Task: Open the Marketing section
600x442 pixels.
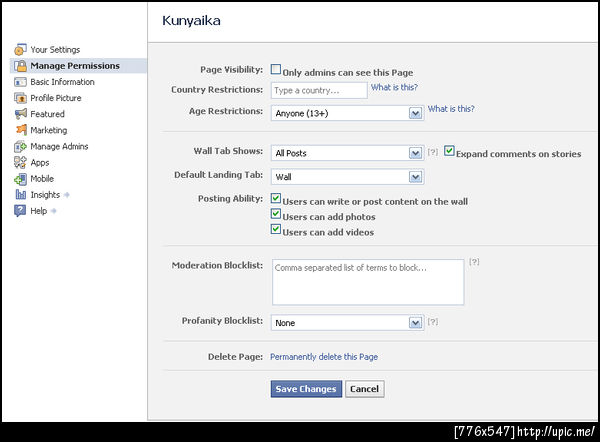Action: (49, 130)
